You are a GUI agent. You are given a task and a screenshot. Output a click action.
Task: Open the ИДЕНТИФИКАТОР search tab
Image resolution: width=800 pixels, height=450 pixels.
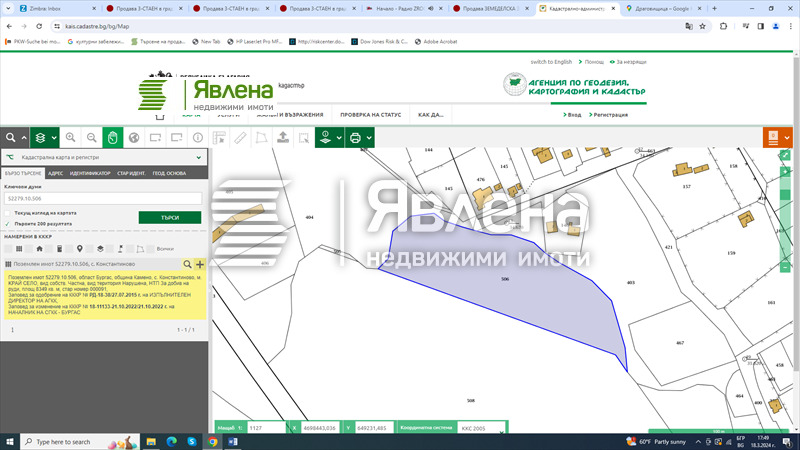[x=90, y=174]
